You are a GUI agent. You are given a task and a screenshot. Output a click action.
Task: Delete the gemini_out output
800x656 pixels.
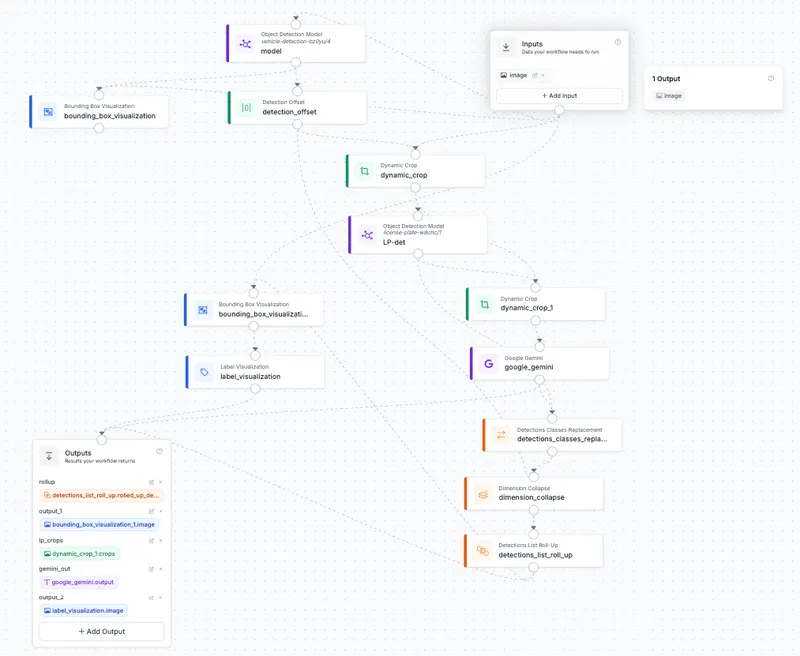tap(161, 569)
